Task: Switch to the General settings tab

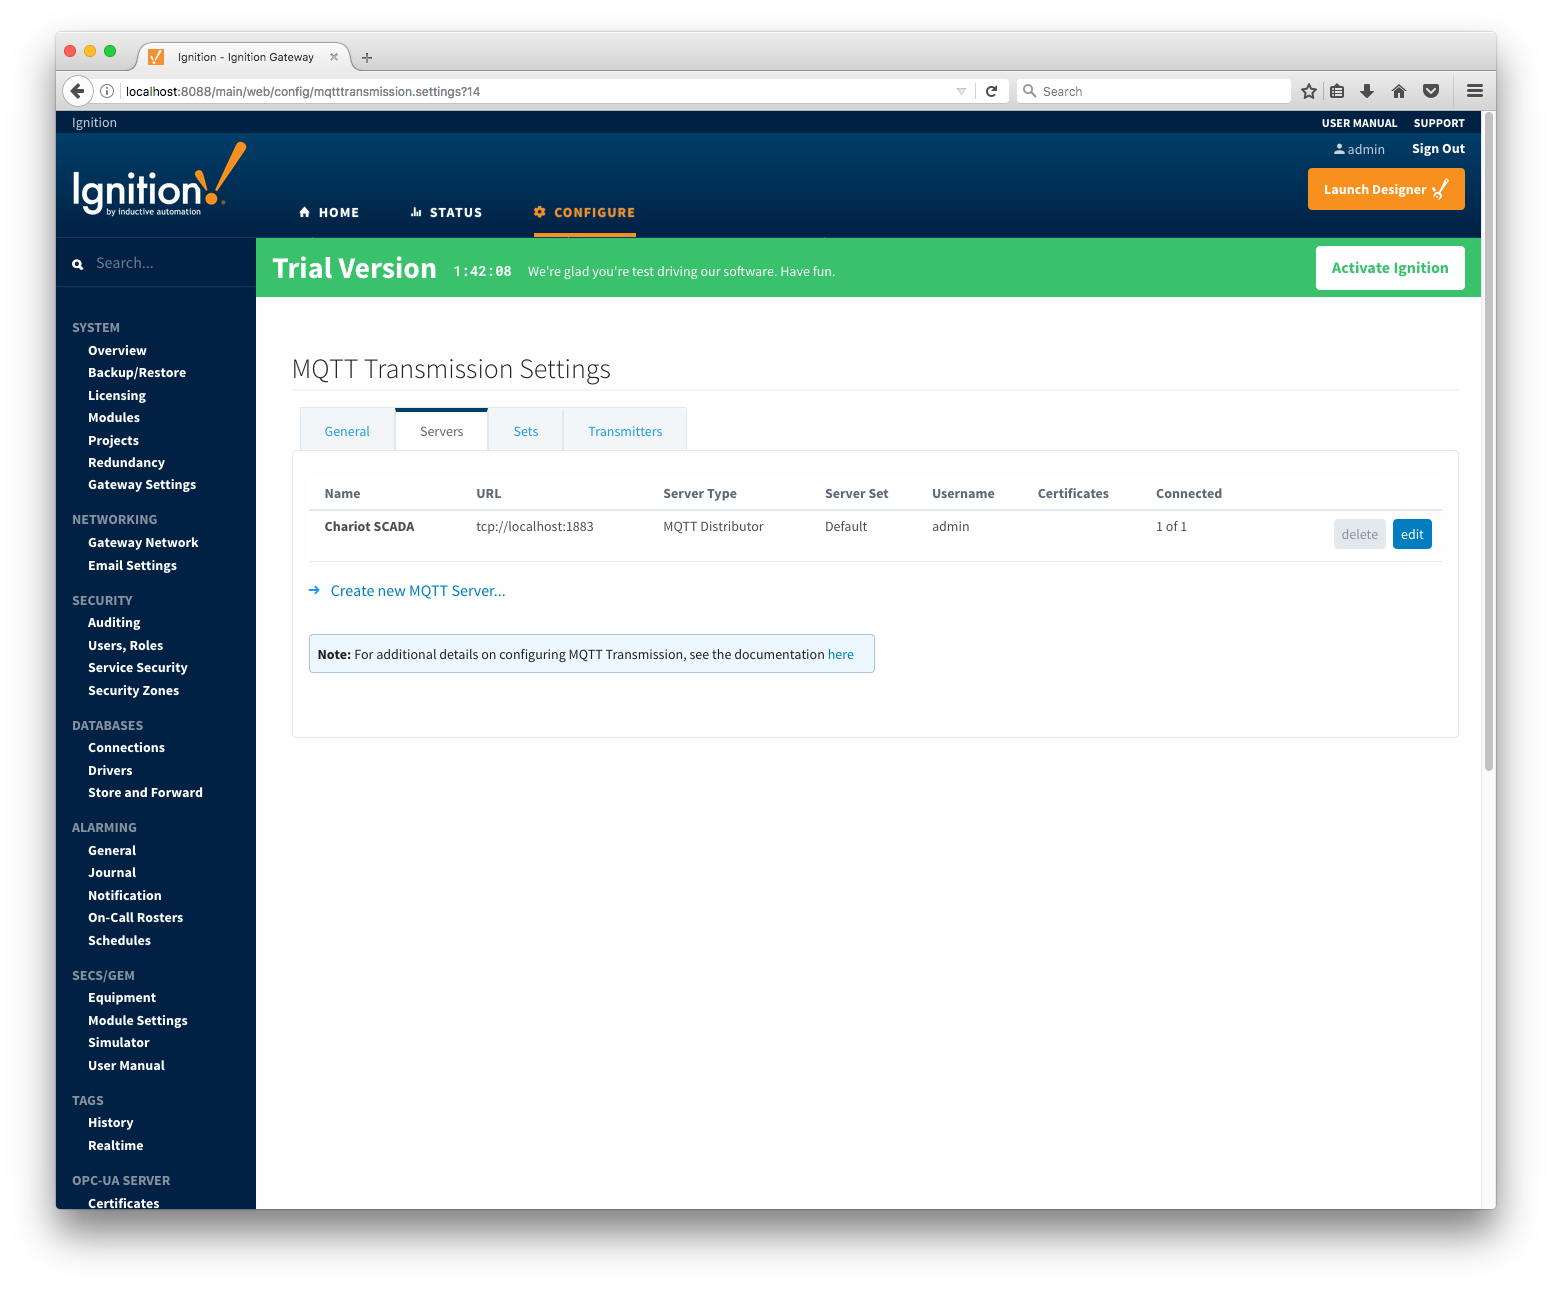Action: (x=347, y=431)
